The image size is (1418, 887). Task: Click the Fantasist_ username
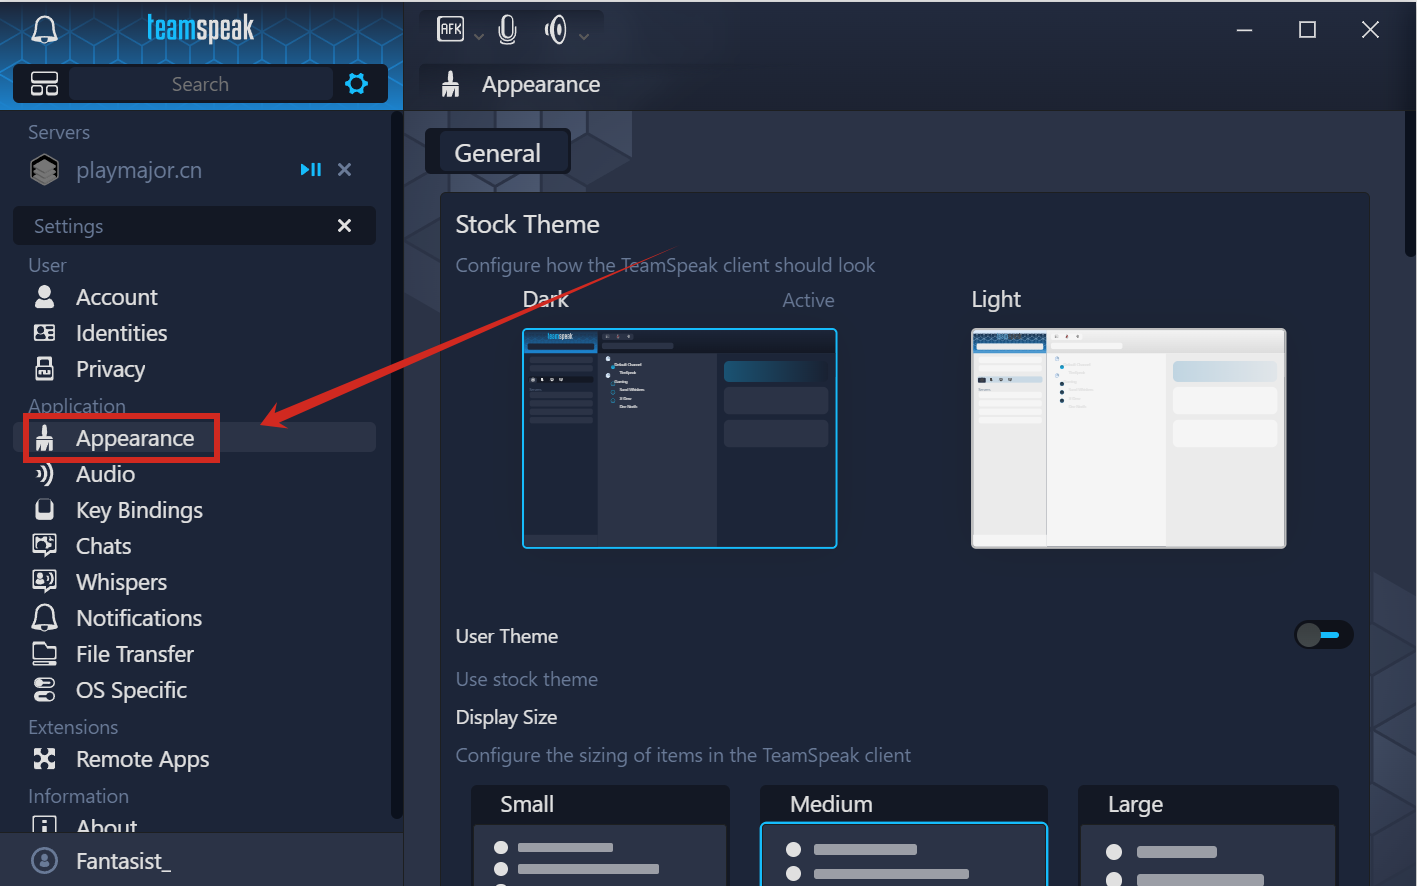(x=124, y=861)
